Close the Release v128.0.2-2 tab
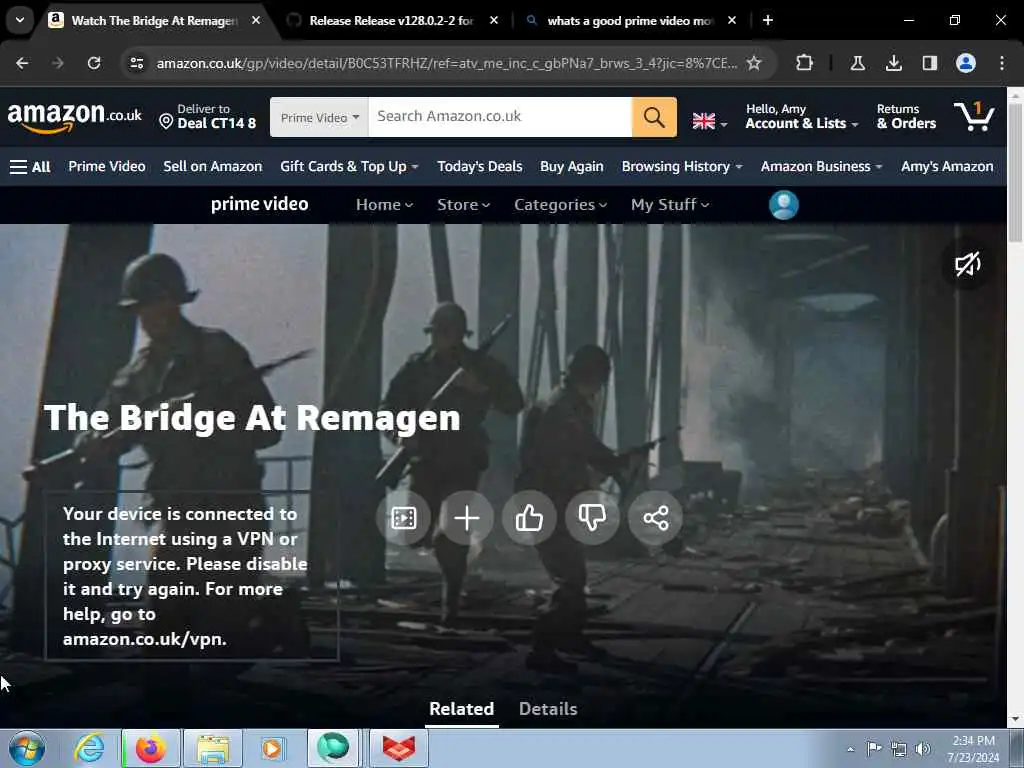 pos(494,20)
